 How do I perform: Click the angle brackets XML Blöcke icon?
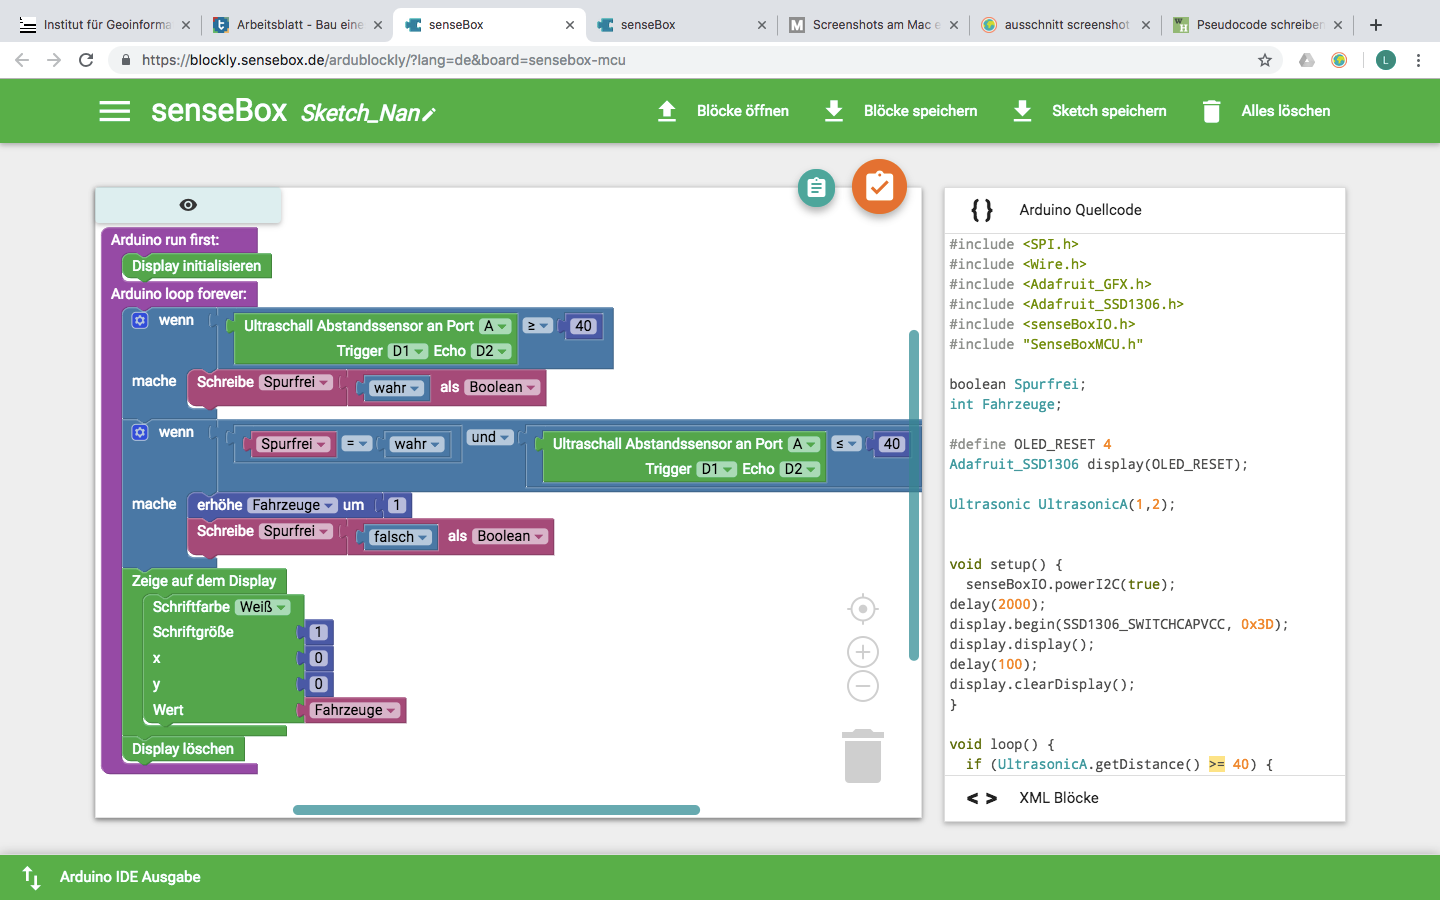(982, 798)
